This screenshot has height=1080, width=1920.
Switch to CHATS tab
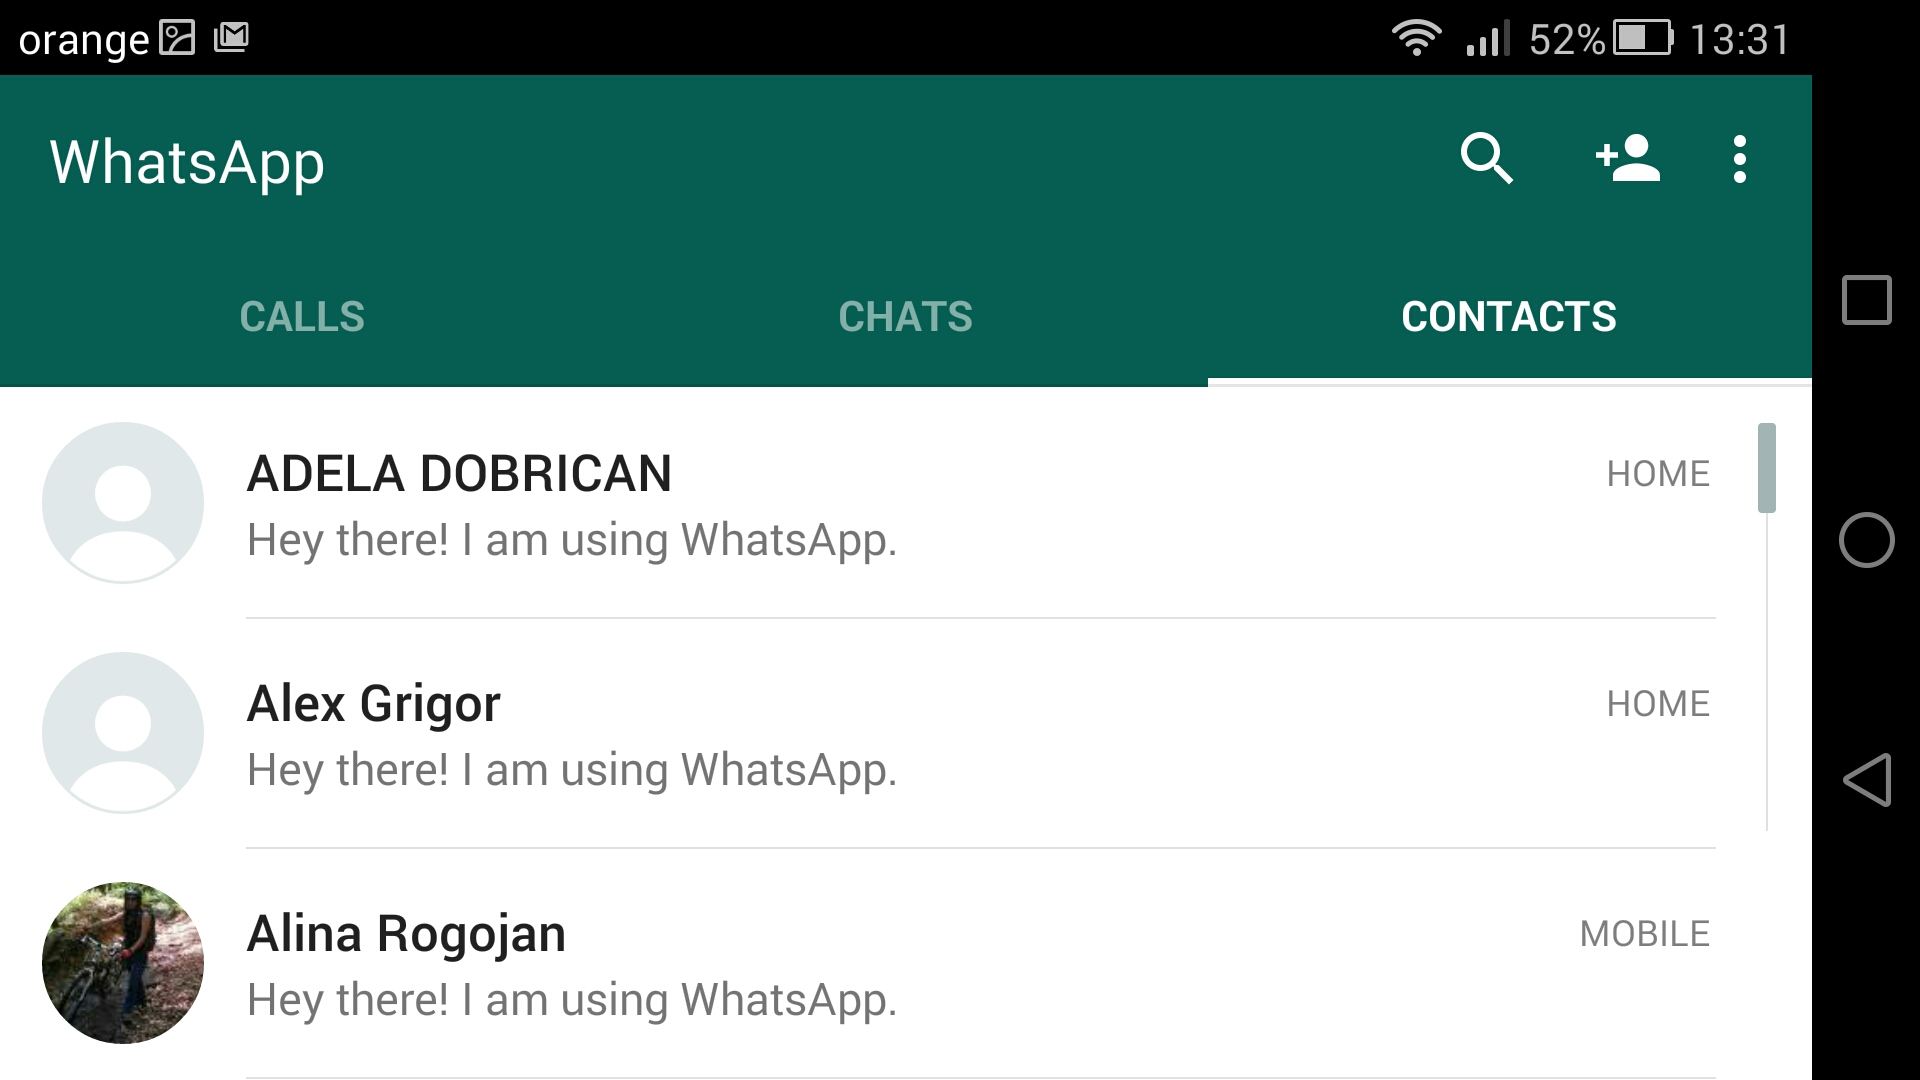tap(906, 314)
